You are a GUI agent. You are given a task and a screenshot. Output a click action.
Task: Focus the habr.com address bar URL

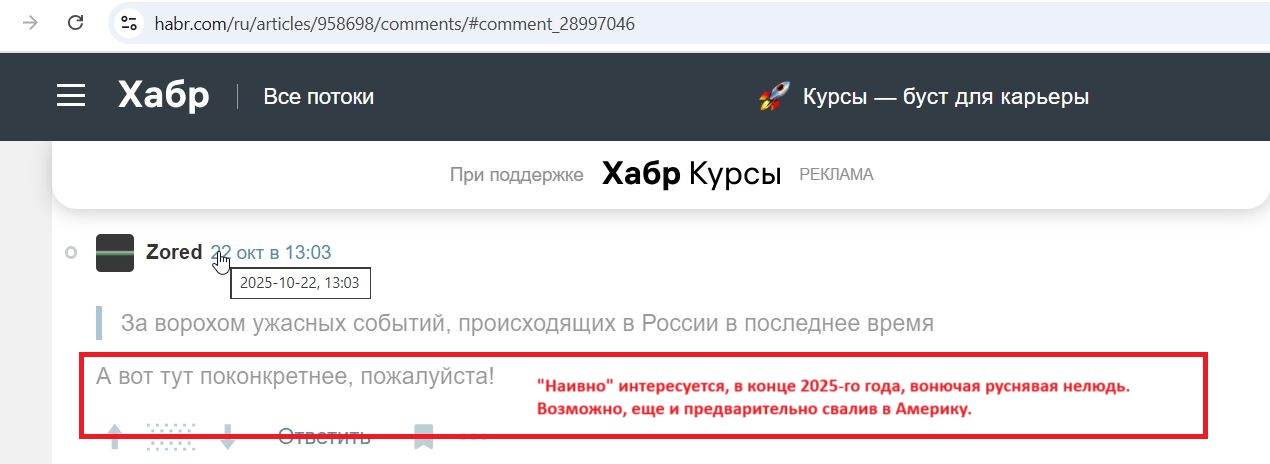pos(394,23)
